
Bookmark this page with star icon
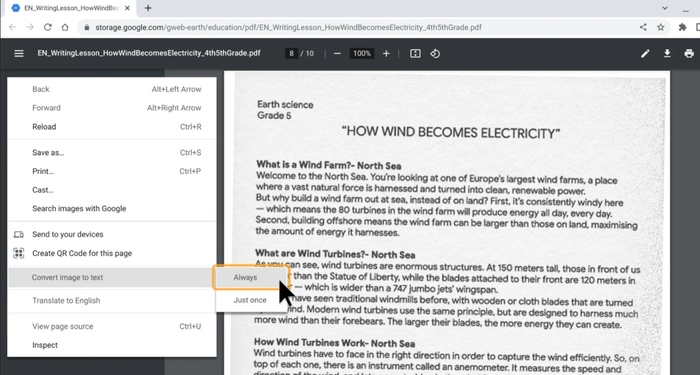661,27
